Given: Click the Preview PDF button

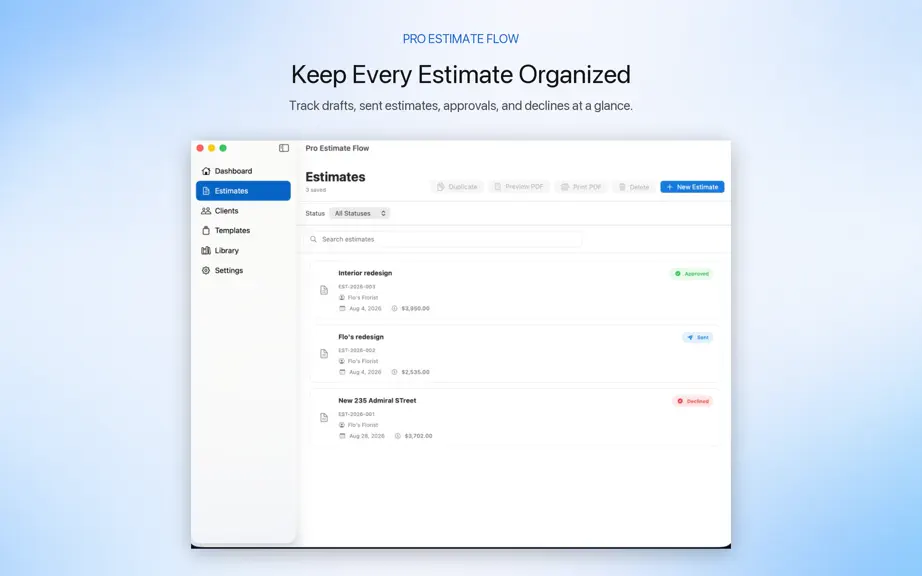Looking at the screenshot, I should [519, 187].
